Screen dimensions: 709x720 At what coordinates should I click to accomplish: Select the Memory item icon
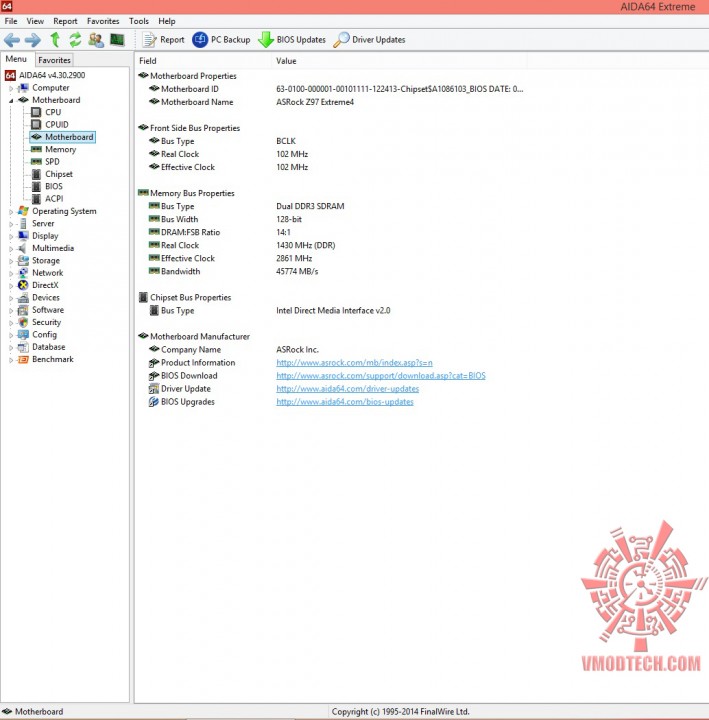coord(36,149)
